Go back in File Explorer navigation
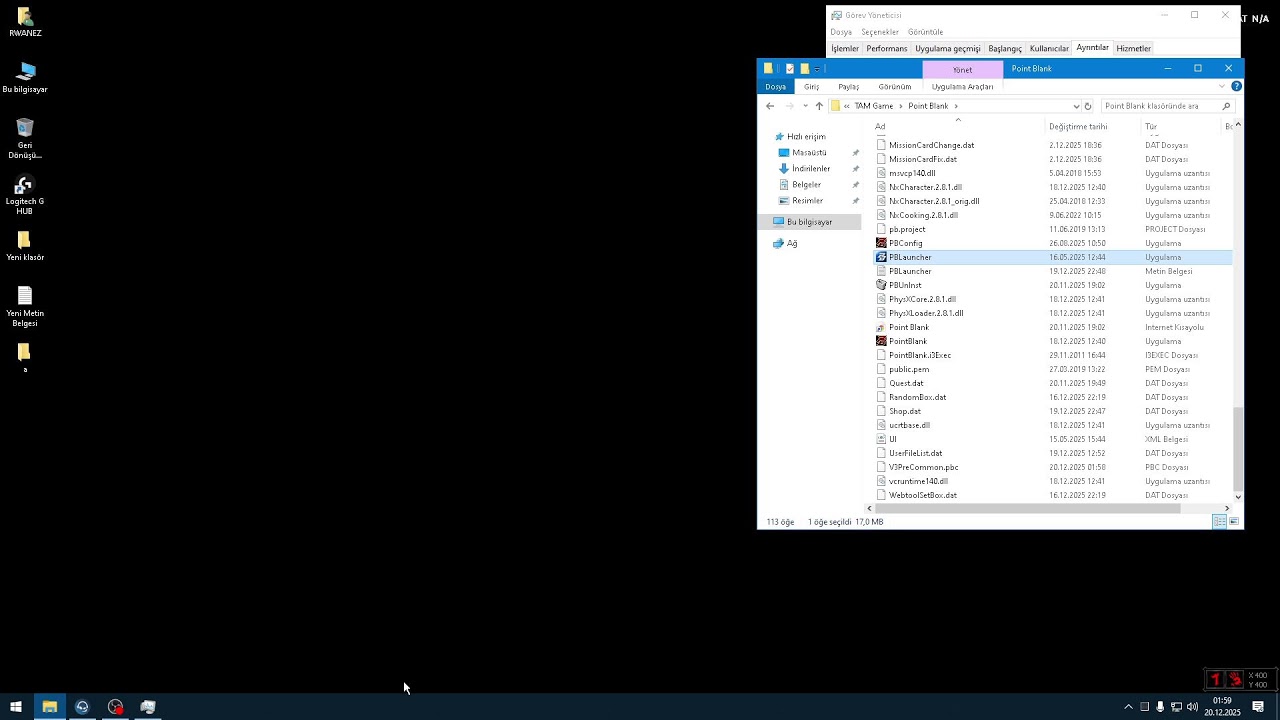This screenshot has height=720, width=1280. (x=770, y=106)
